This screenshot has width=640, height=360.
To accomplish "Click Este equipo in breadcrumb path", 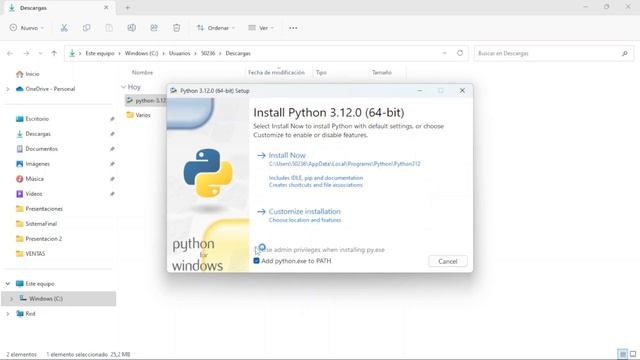I will (x=100, y=53).
